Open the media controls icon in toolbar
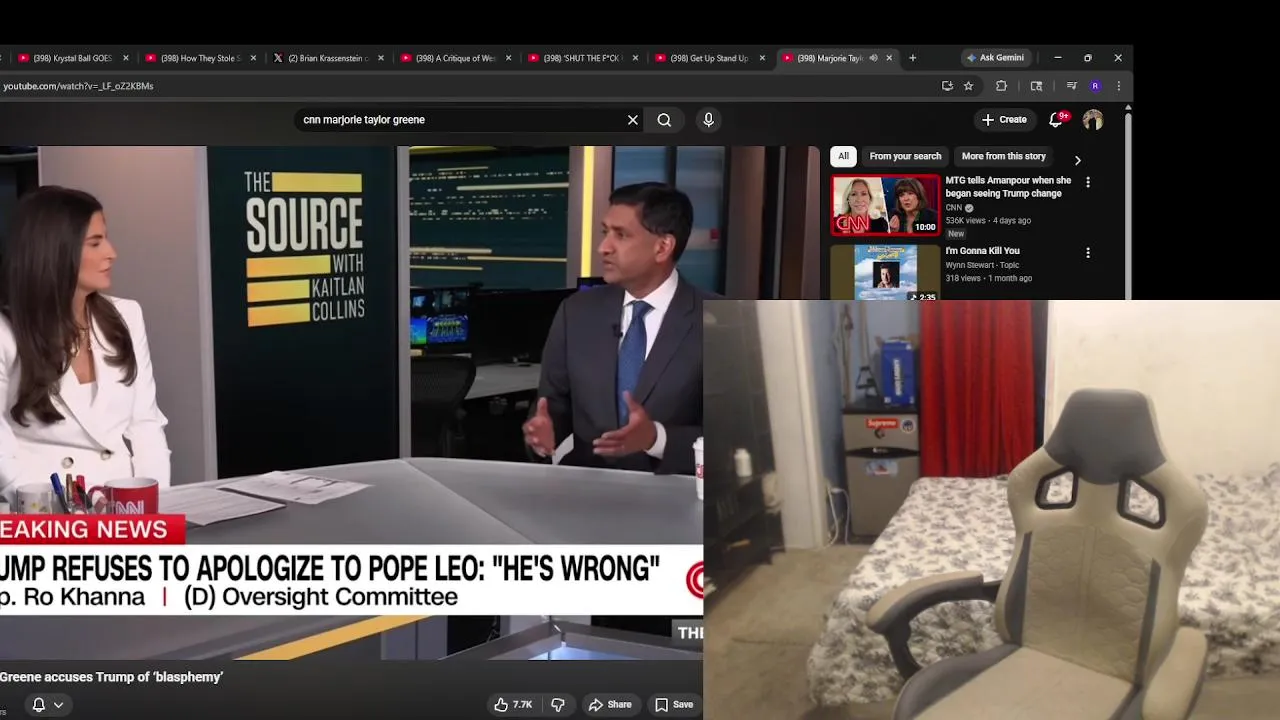Viewport: 1280px width, 720px height. [x=1071, y=86]
